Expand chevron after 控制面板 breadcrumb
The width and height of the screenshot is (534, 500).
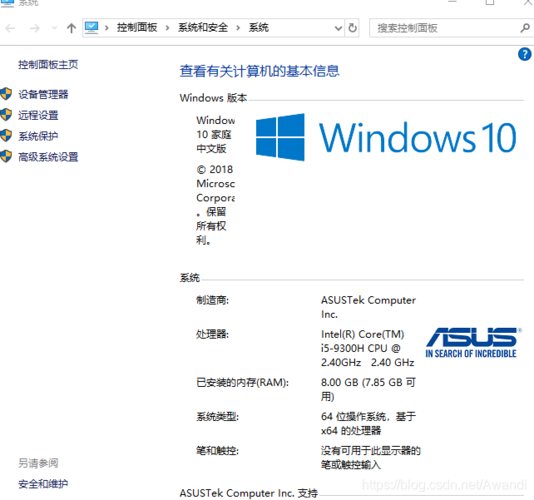(167, 28)
